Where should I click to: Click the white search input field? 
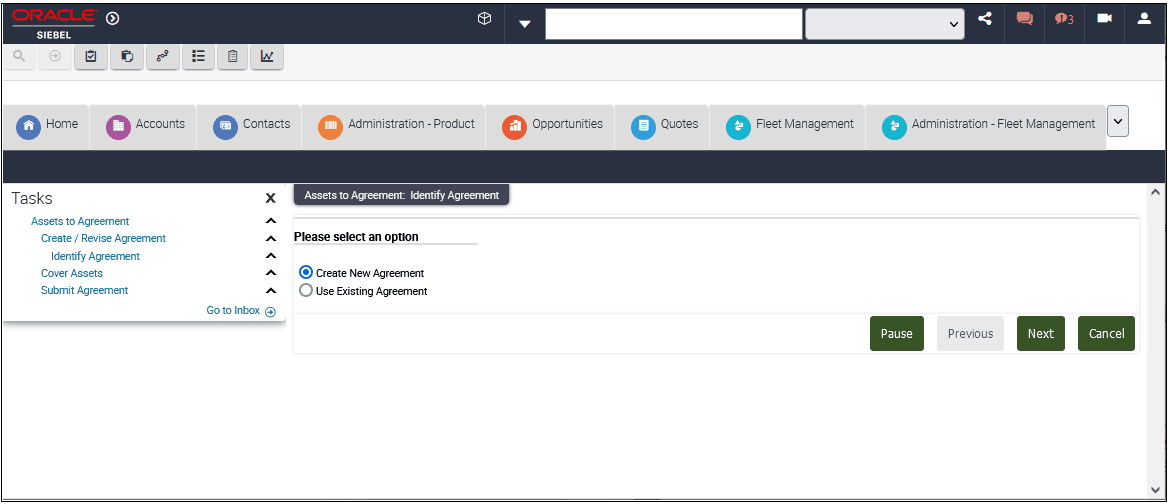[673, 24]
